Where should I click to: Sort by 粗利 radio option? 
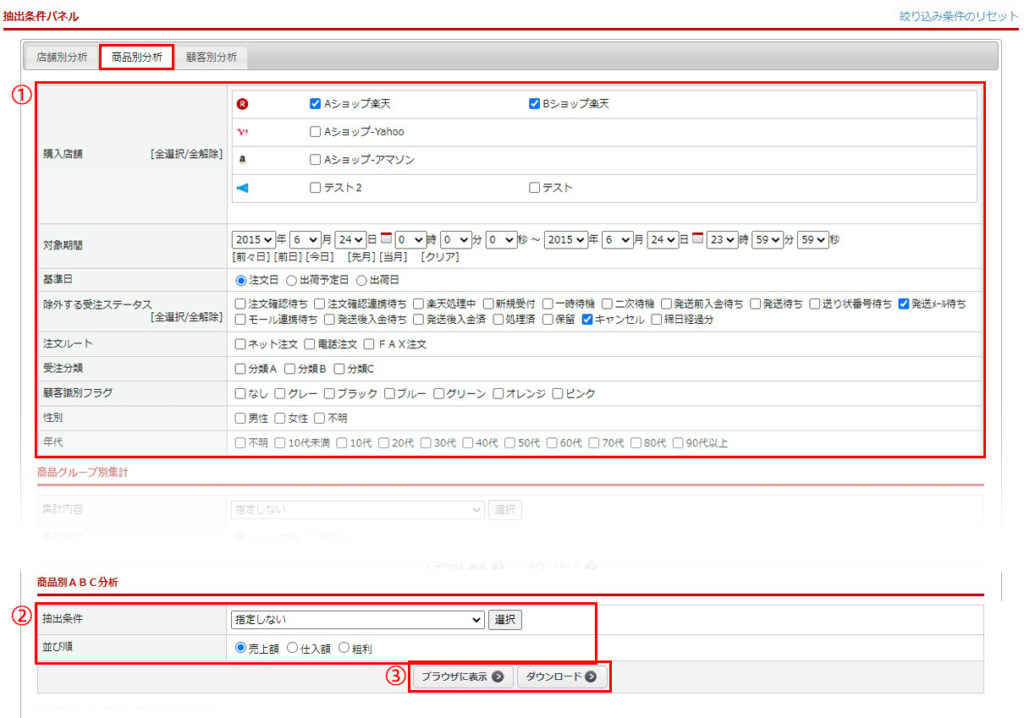point(344,648)
